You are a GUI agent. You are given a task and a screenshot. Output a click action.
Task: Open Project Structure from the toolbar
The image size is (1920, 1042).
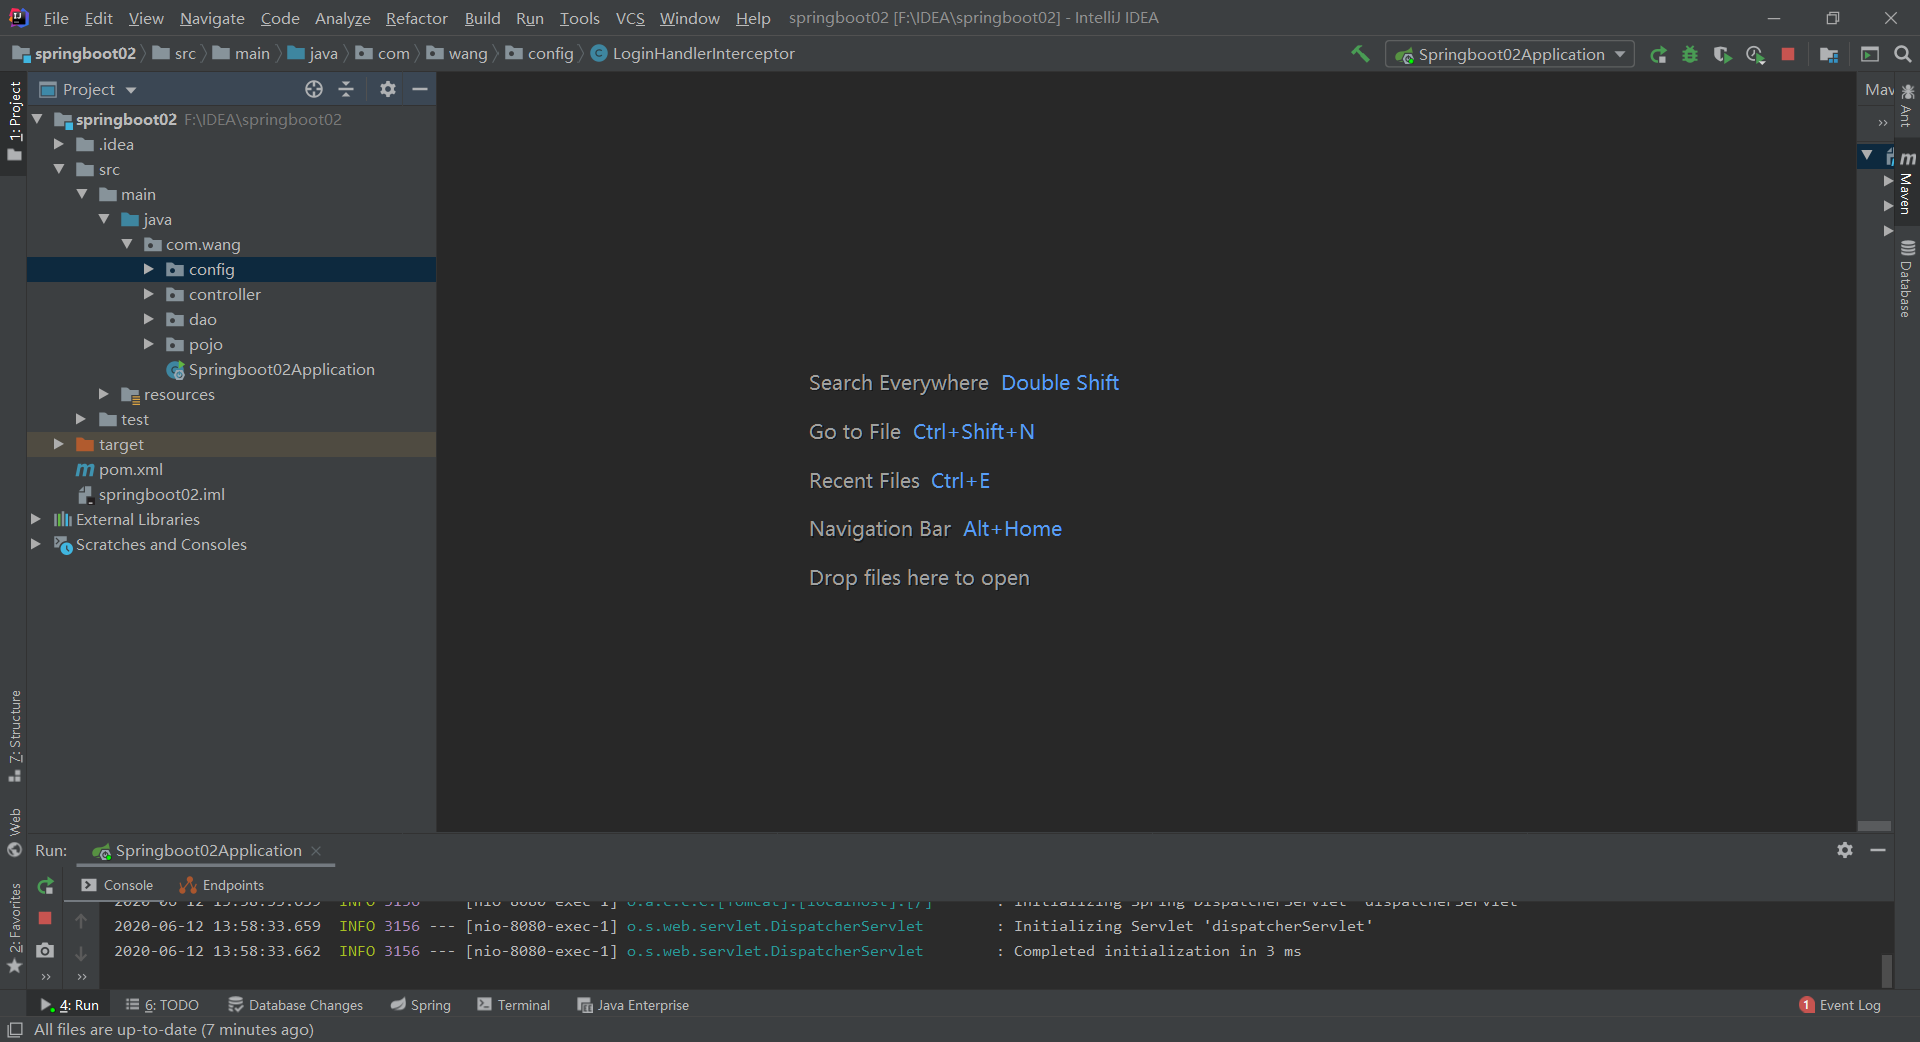tap(1829, 55)
